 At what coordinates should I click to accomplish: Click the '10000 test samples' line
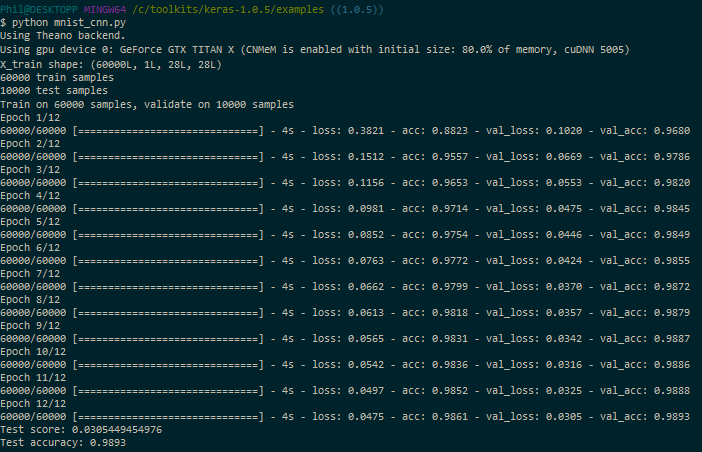click(54, 91)
